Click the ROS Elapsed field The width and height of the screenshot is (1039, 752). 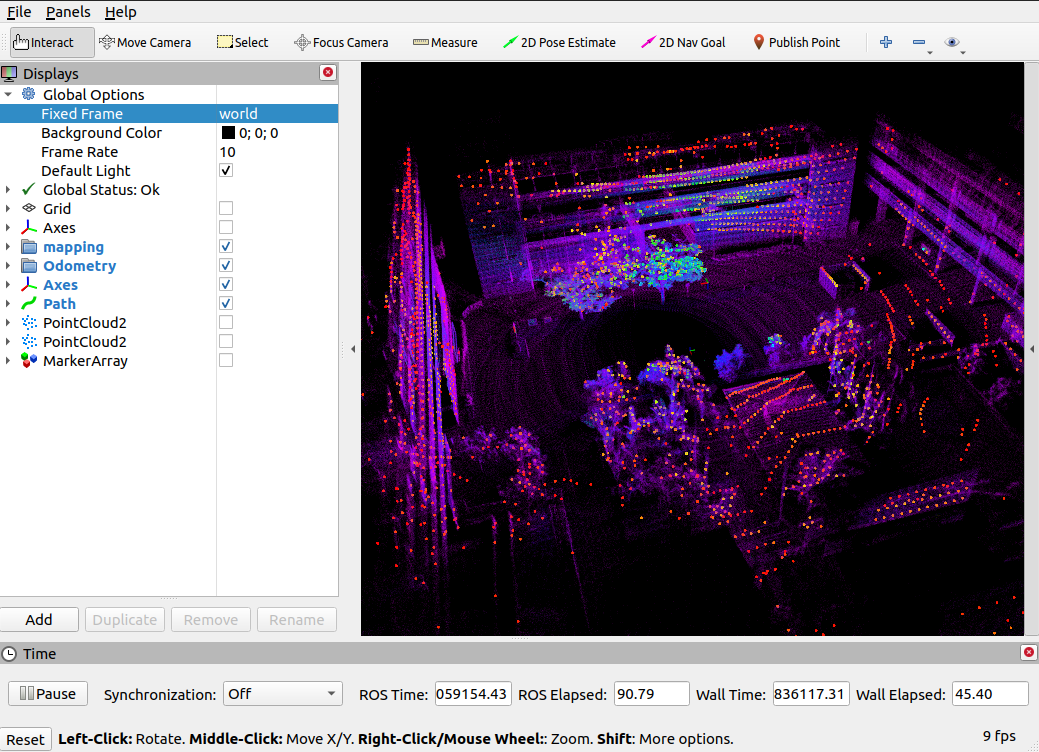pos(651,694)
